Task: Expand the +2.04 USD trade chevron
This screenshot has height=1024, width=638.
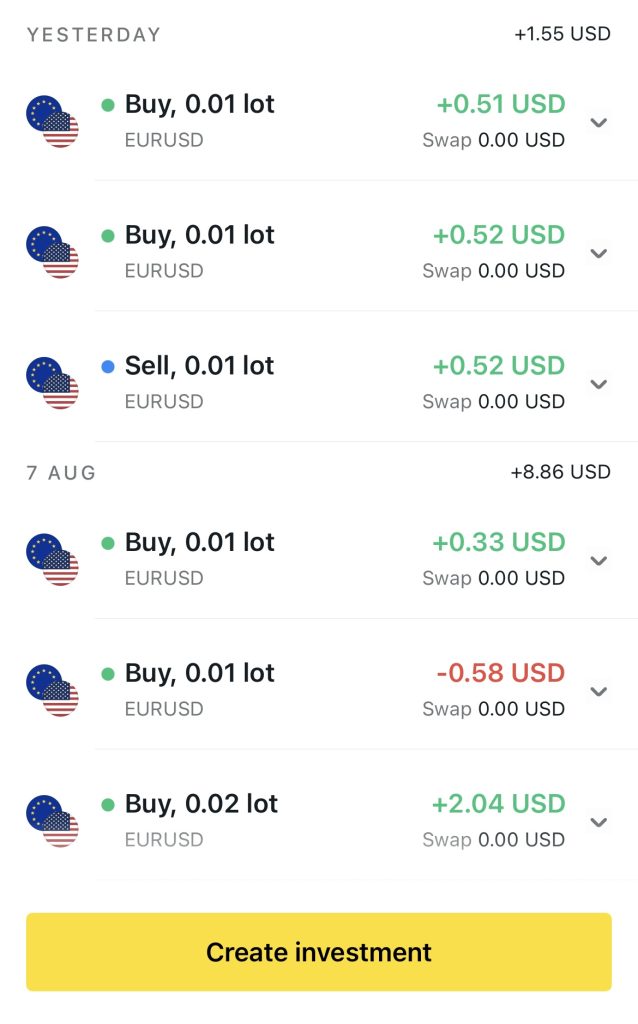Action: tap(599, 822)
